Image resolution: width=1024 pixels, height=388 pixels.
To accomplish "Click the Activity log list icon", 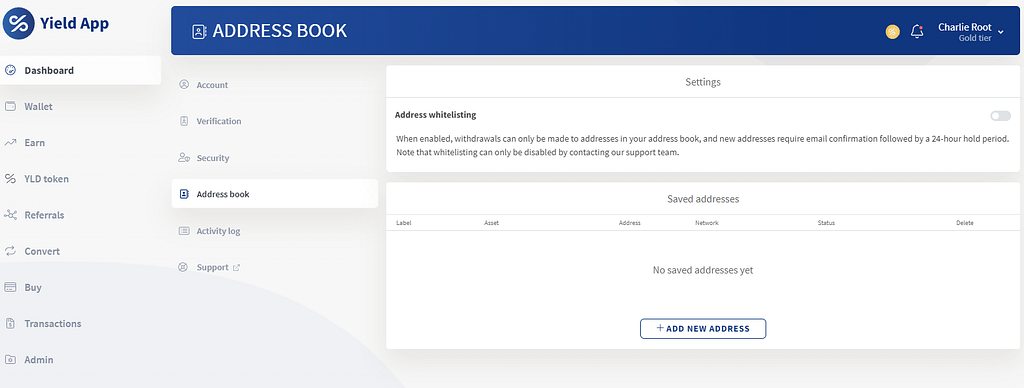I will pyautogui.click(x=184, y=231).
